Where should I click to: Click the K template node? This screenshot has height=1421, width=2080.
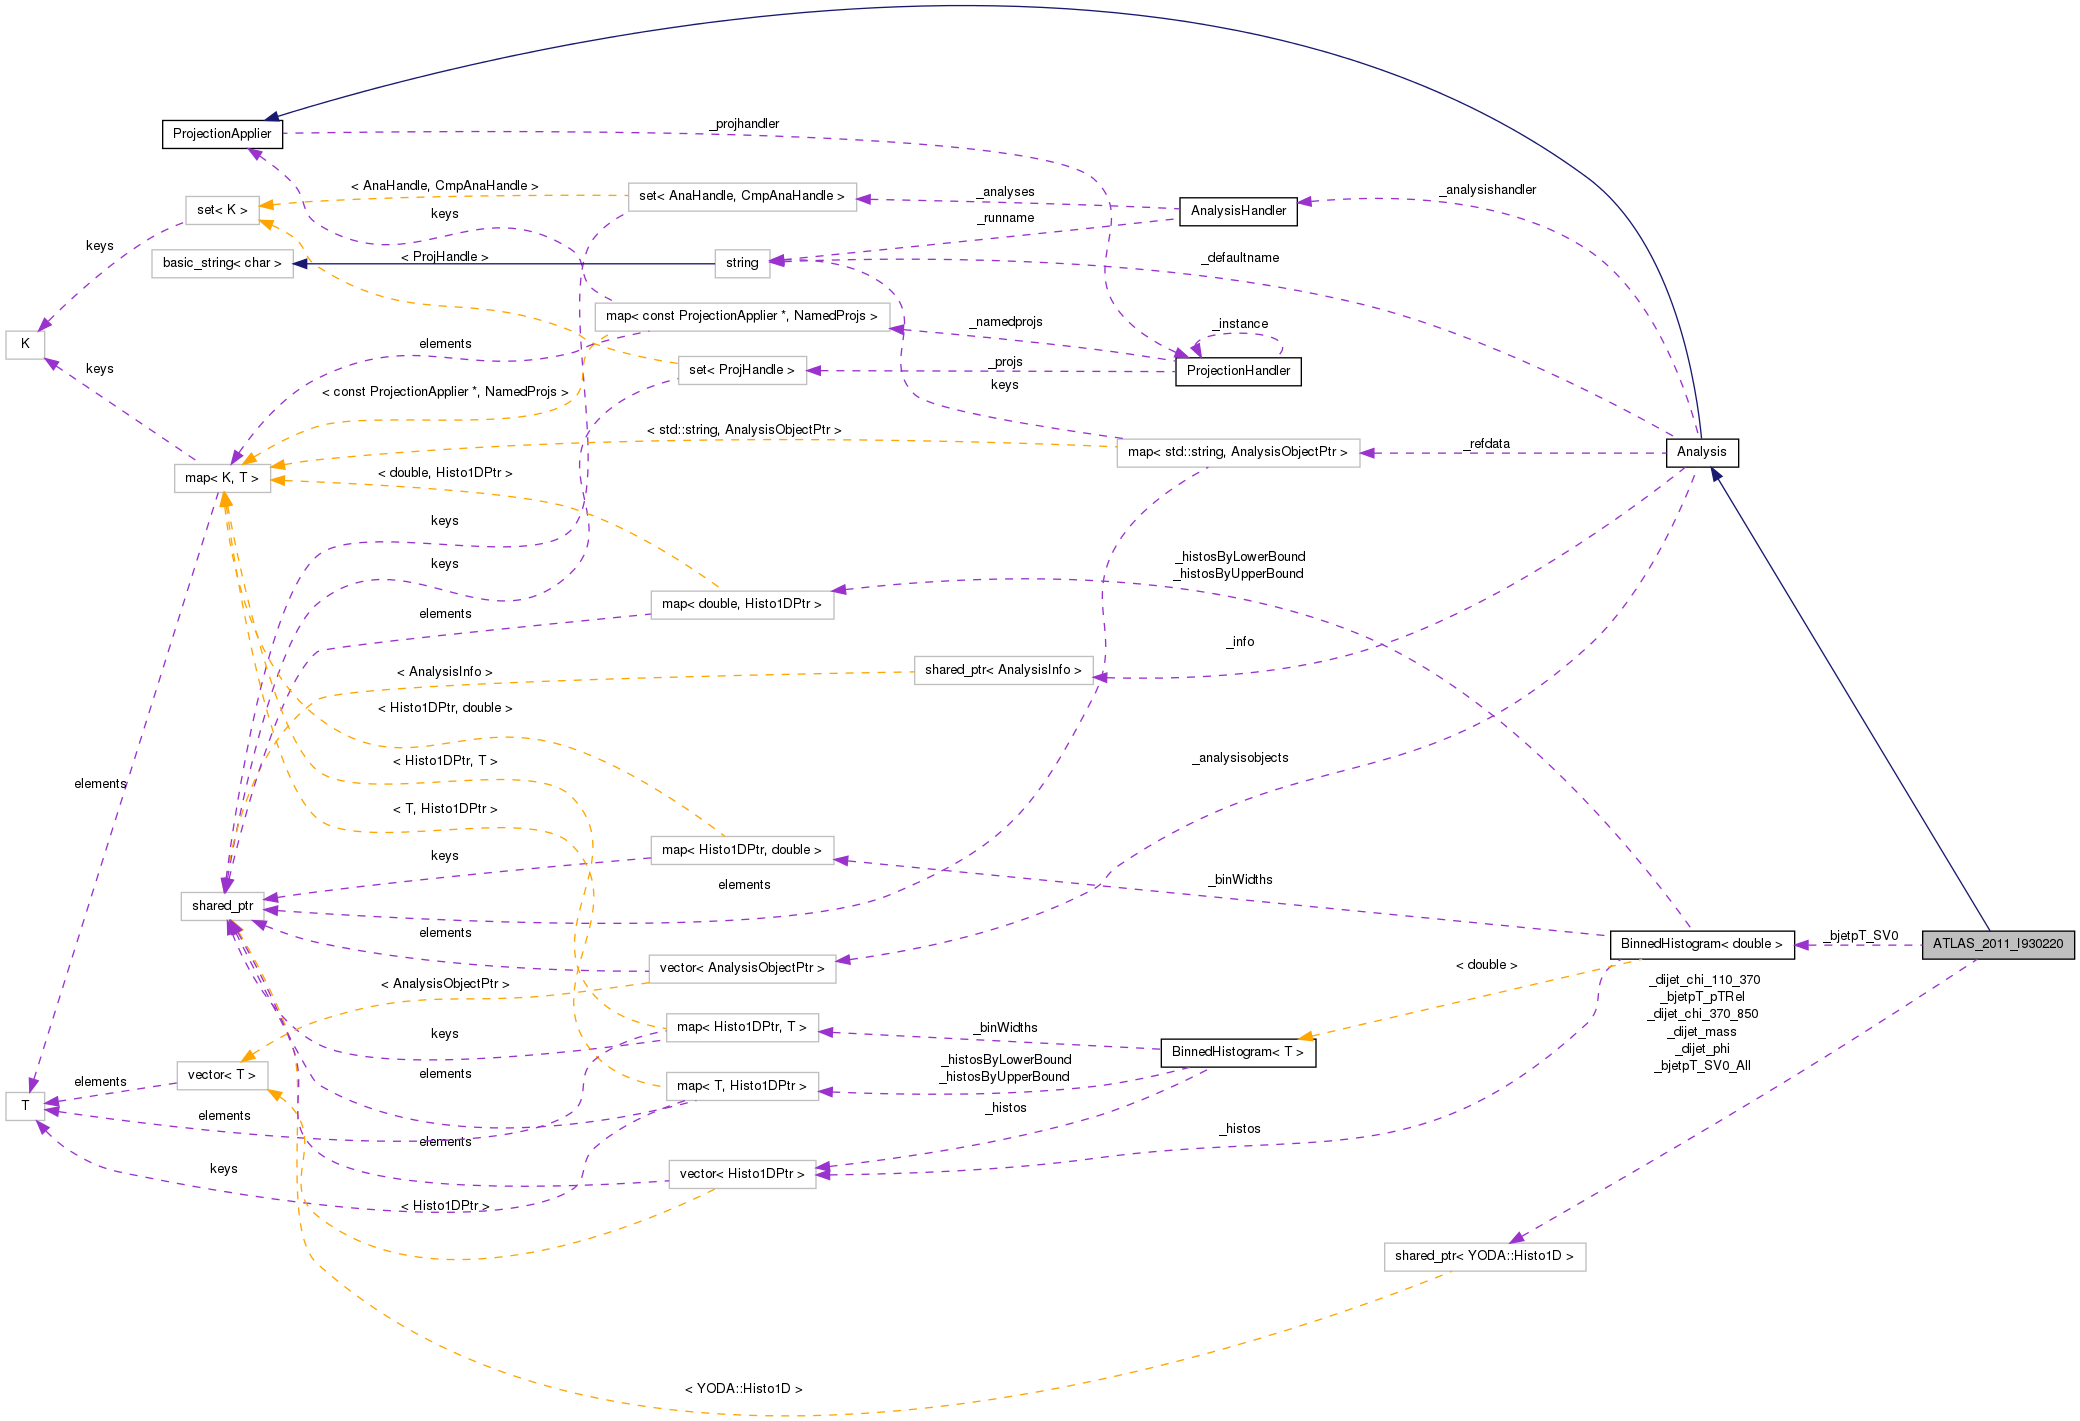pyautogui.click(x=25, y=344)
